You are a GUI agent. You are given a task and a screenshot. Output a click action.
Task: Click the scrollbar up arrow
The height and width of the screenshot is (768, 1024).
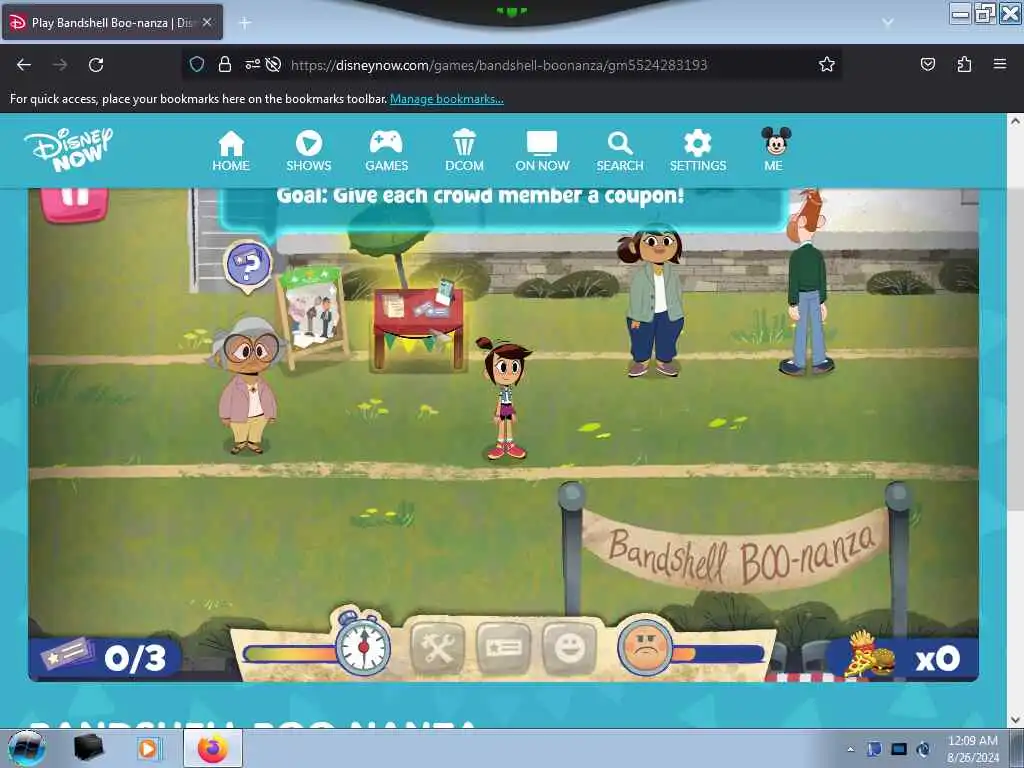coord(1015,121)
